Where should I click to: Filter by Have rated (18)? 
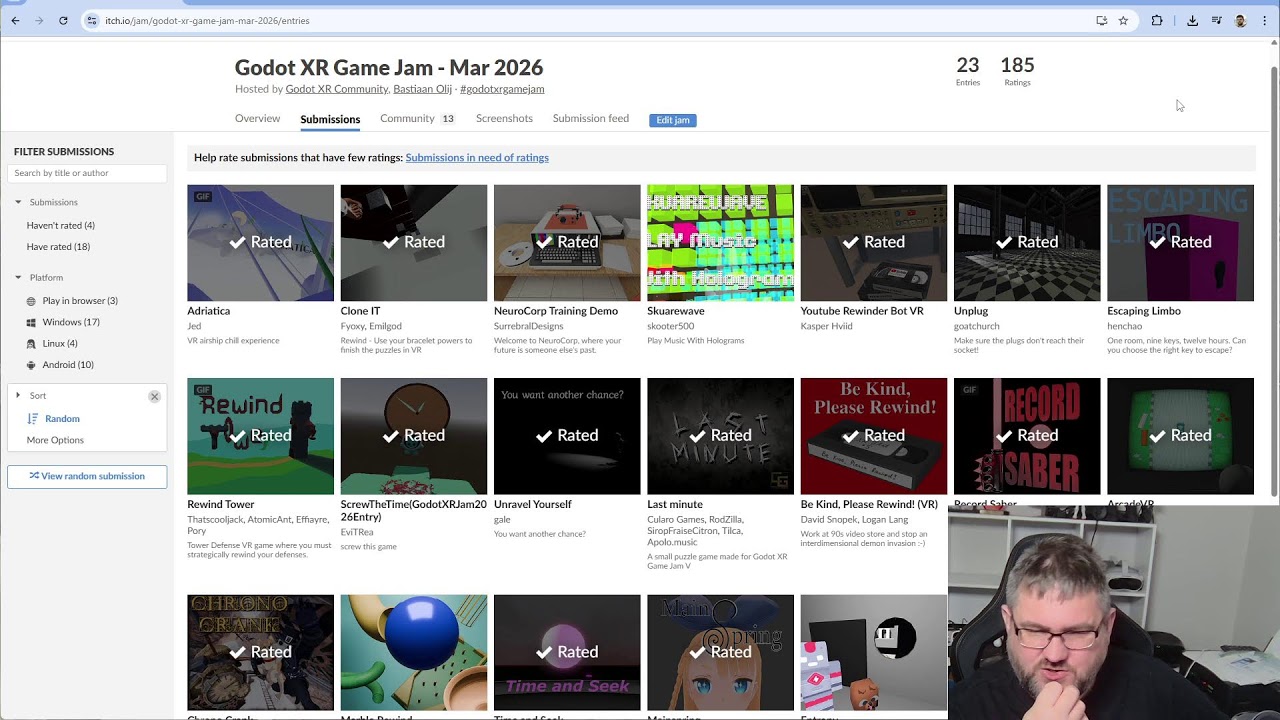click(58, 247)
